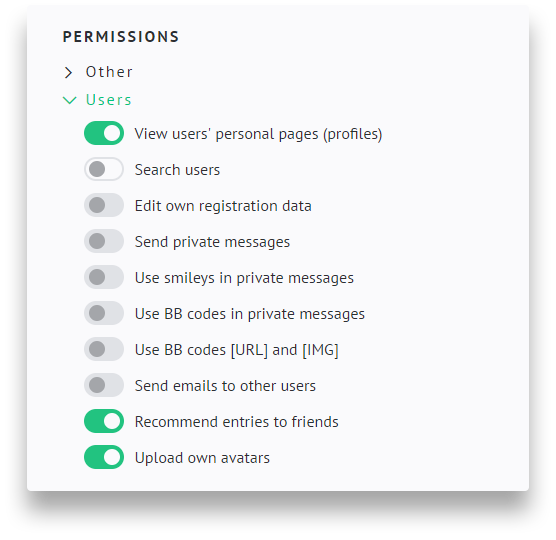Turn off Upload own avatars switch

click(104, 457)
